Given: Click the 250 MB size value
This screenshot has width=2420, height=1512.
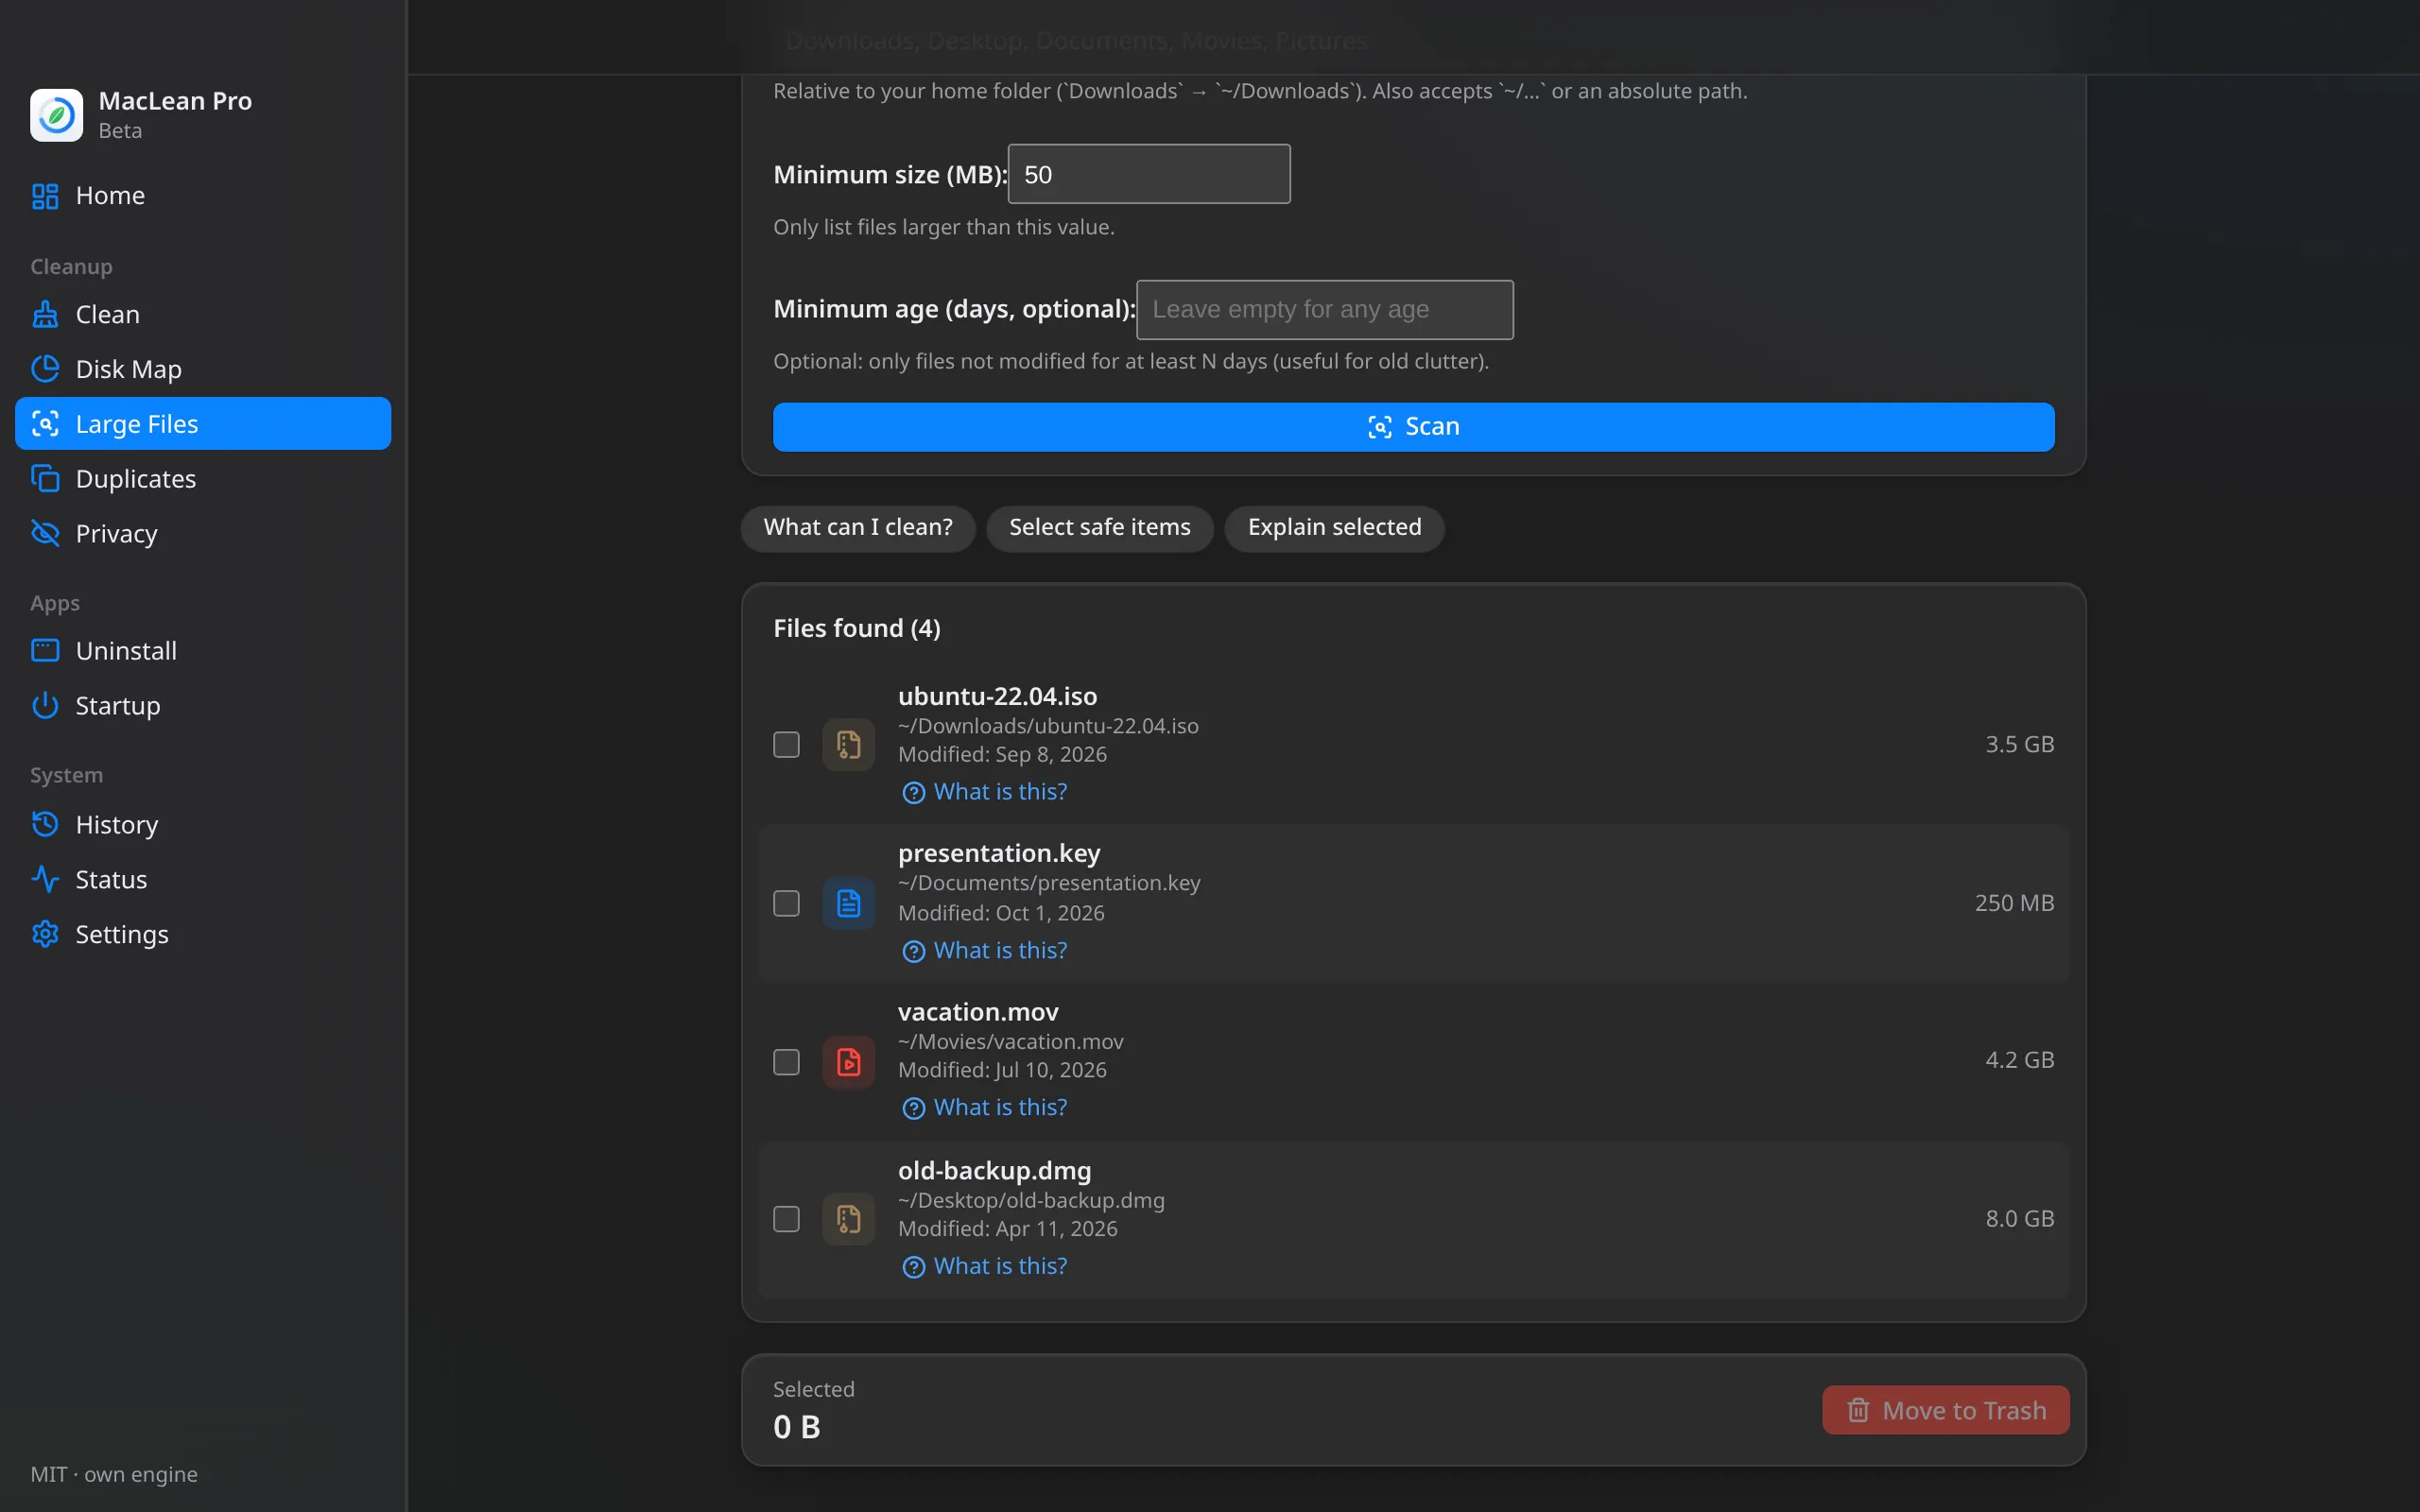Looking at the screenshot, I should tap(2014, 903).
